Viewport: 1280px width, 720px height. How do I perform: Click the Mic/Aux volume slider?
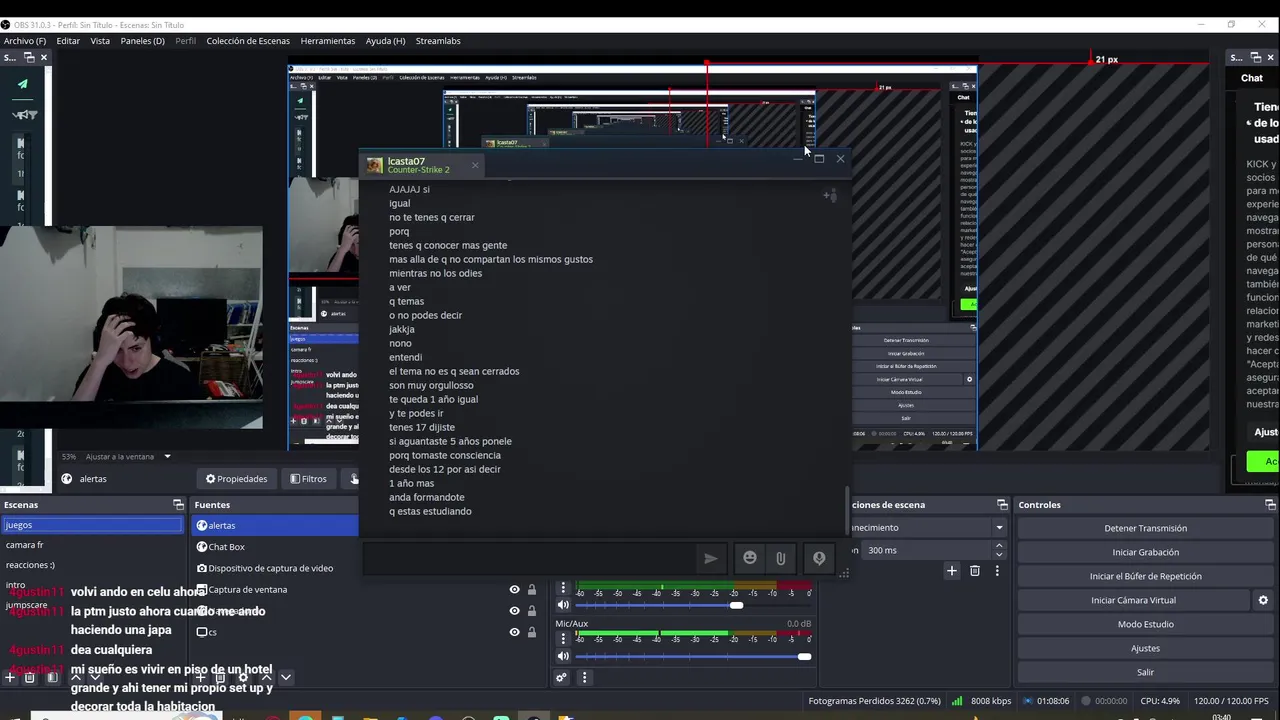point(694,656)
